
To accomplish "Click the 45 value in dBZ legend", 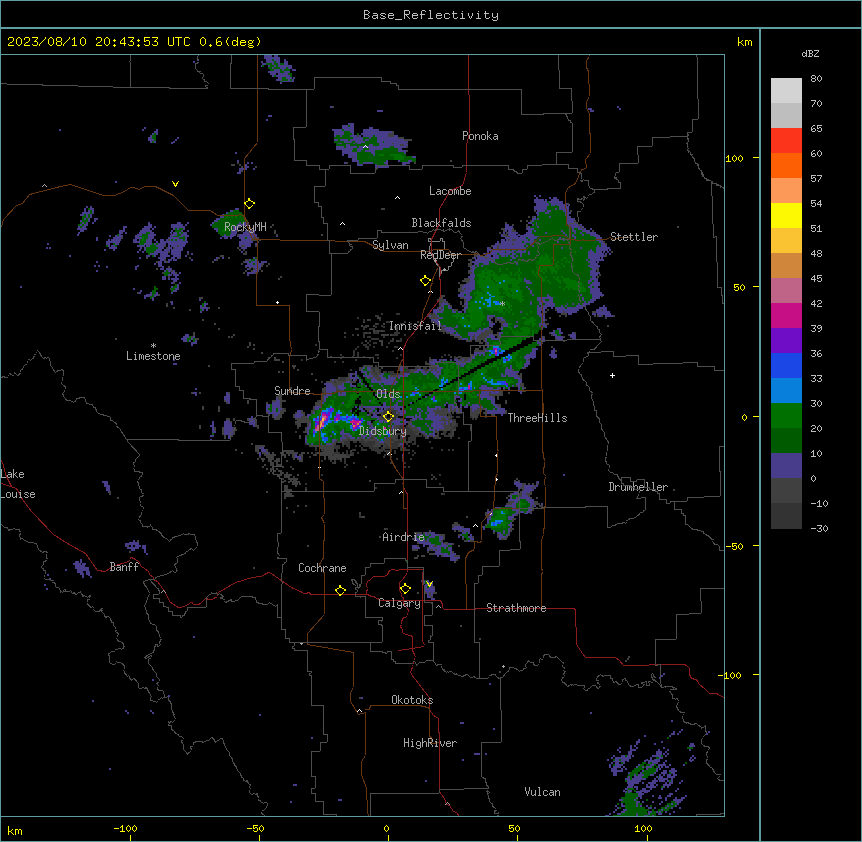I will 816,279.
